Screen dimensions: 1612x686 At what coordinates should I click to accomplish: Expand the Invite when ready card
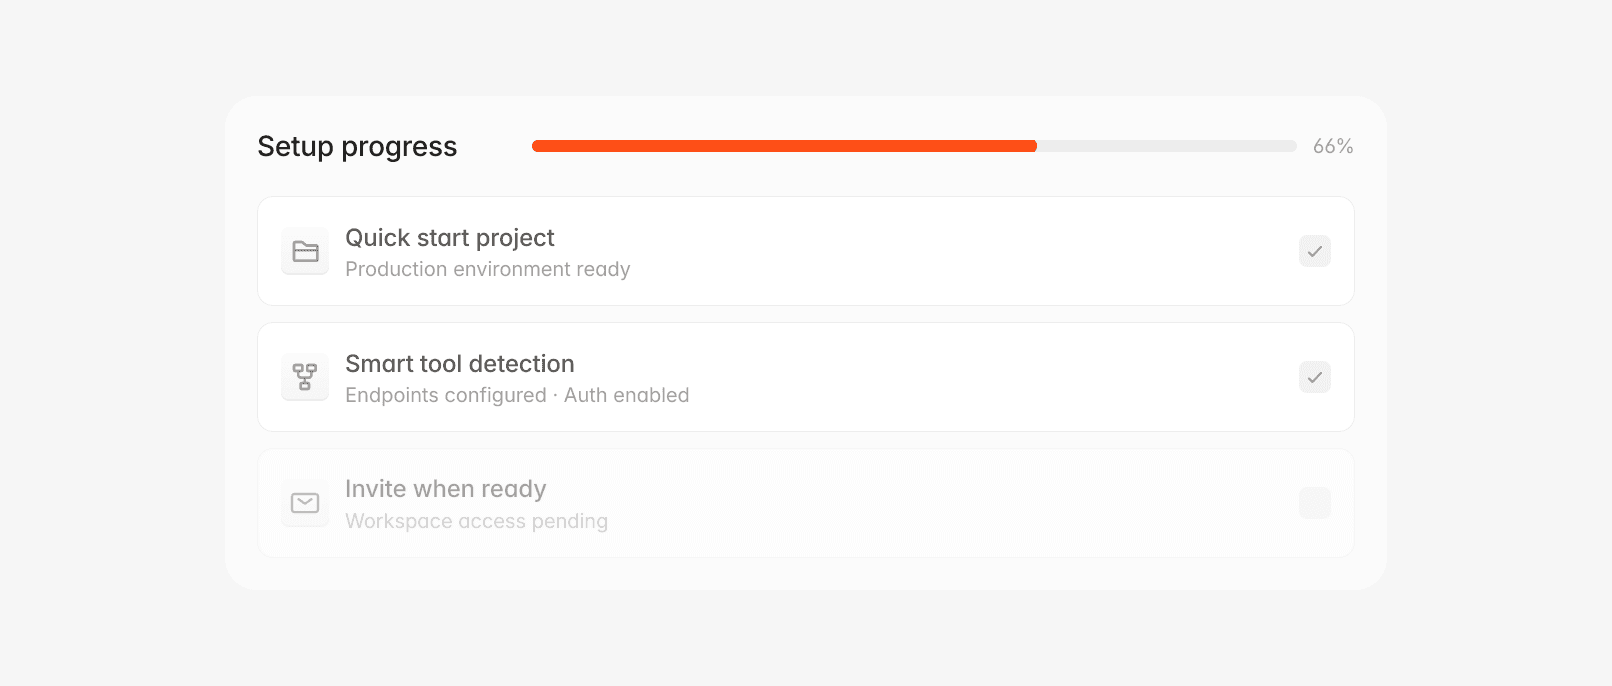pyautogui.click(x=806, y=503)
